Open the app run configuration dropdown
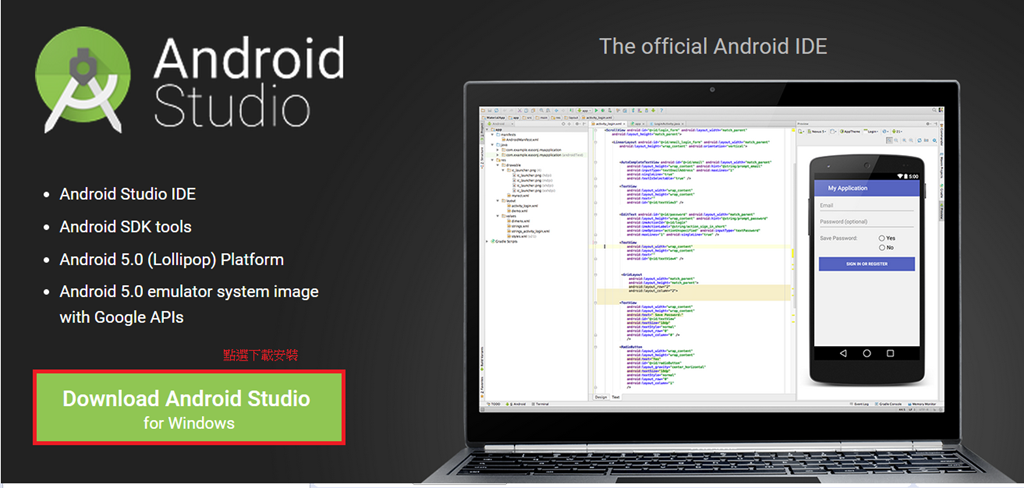Screen dimensions: 1024x488 pyautogui.click(x=584, y=110)
